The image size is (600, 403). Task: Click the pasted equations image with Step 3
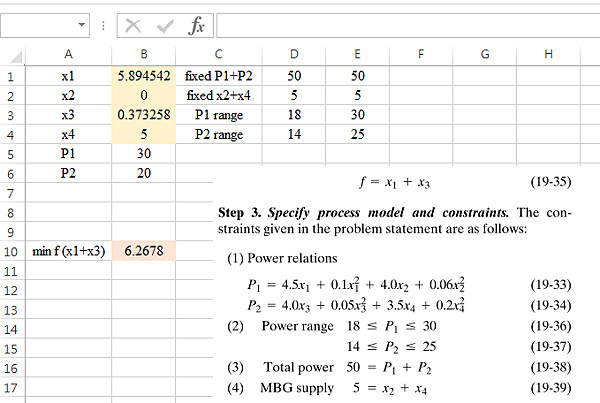[406, 284]
